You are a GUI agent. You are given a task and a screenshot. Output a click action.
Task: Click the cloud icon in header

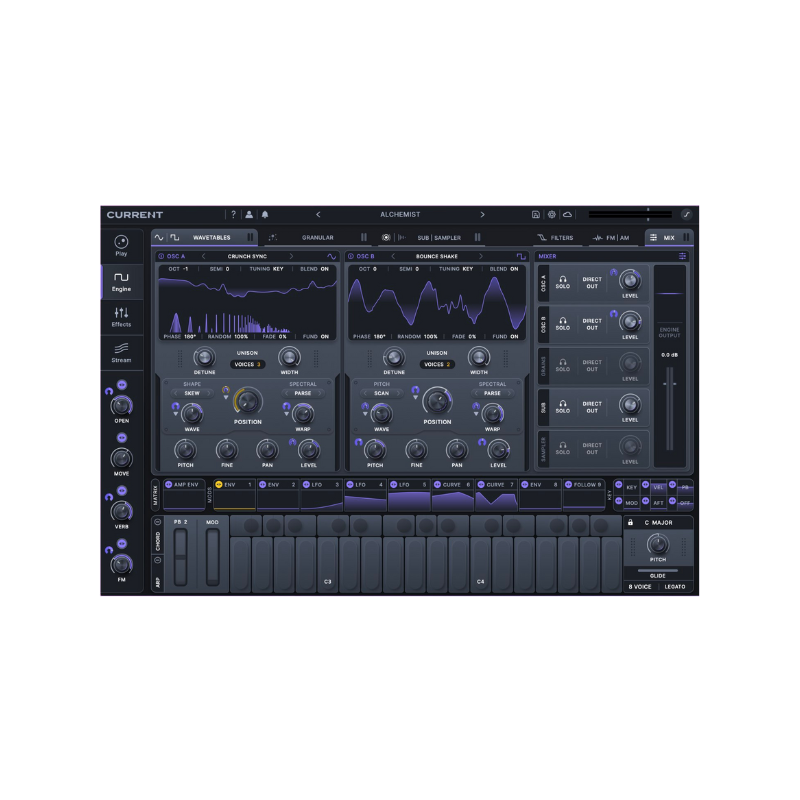coord(567,214)
